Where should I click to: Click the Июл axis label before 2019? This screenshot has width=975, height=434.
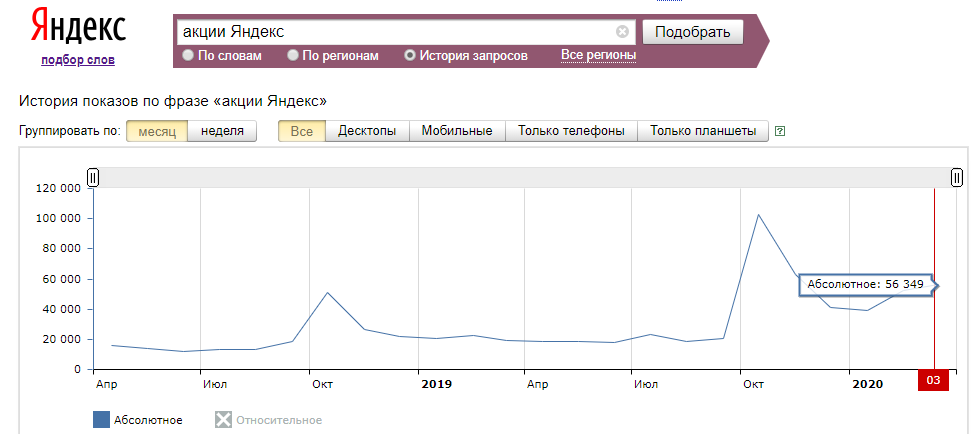point(215,384)
